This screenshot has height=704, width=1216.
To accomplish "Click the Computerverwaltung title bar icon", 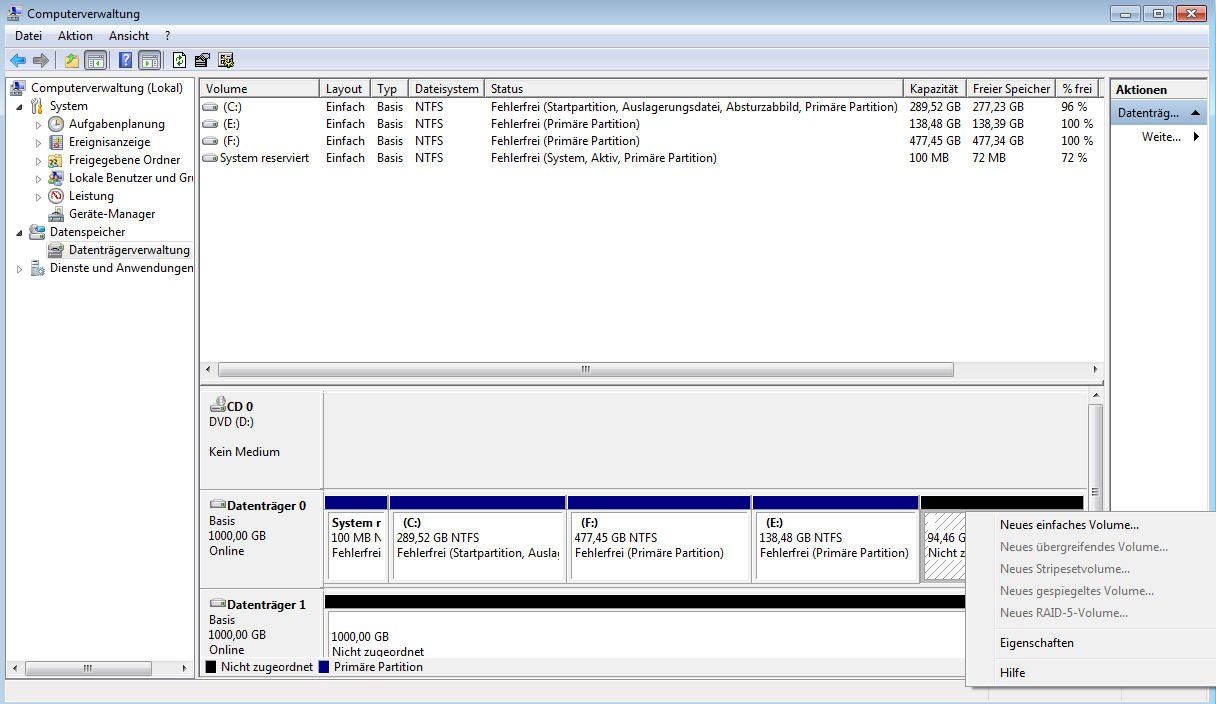I will [14, 14].
